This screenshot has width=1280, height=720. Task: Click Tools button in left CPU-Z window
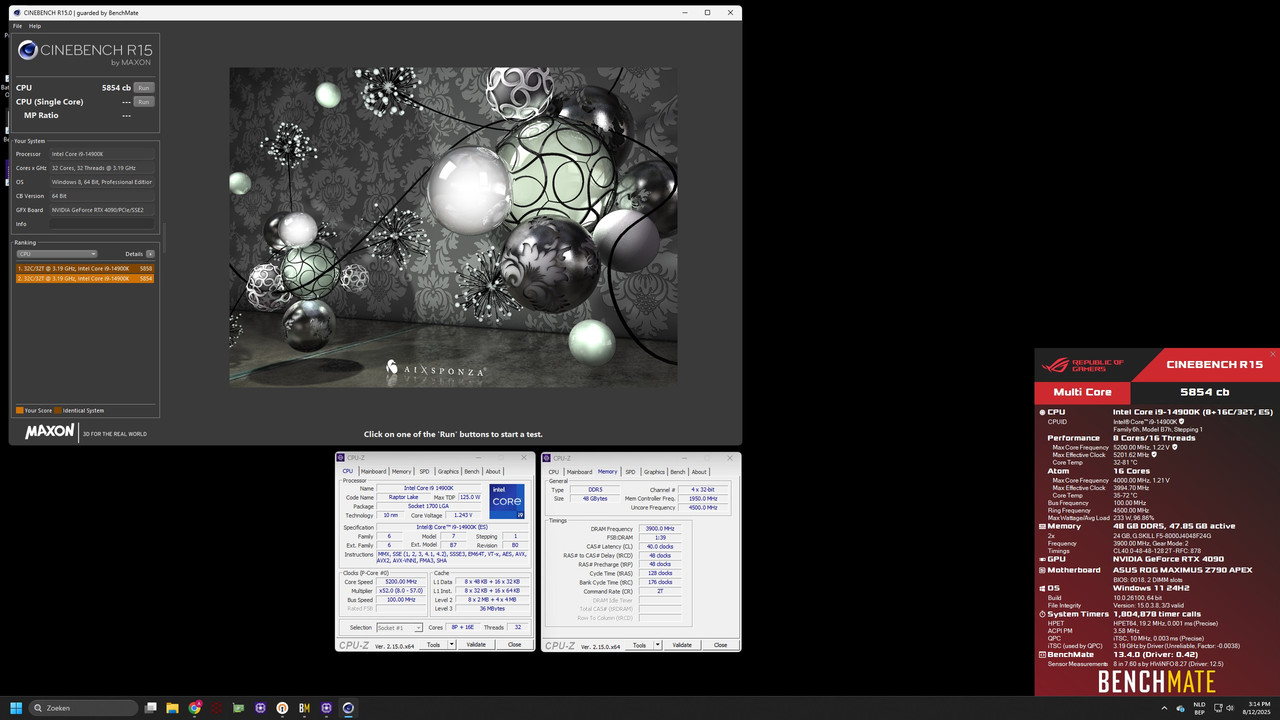click(433, 645)
